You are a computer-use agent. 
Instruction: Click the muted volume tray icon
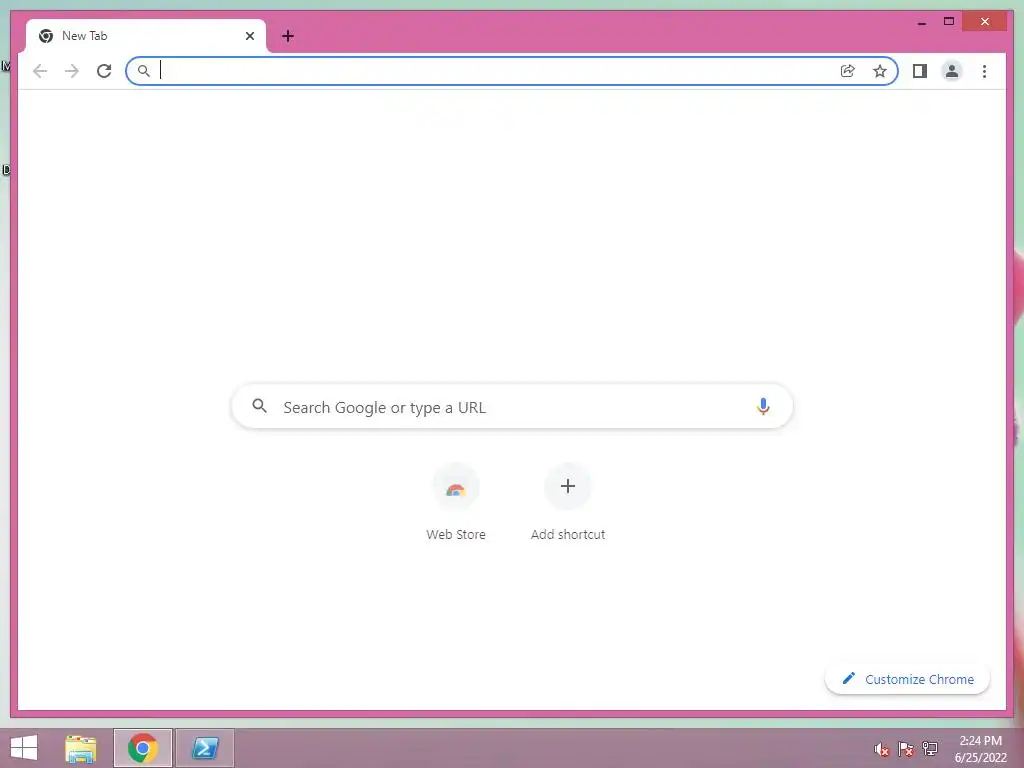point(882,750)
